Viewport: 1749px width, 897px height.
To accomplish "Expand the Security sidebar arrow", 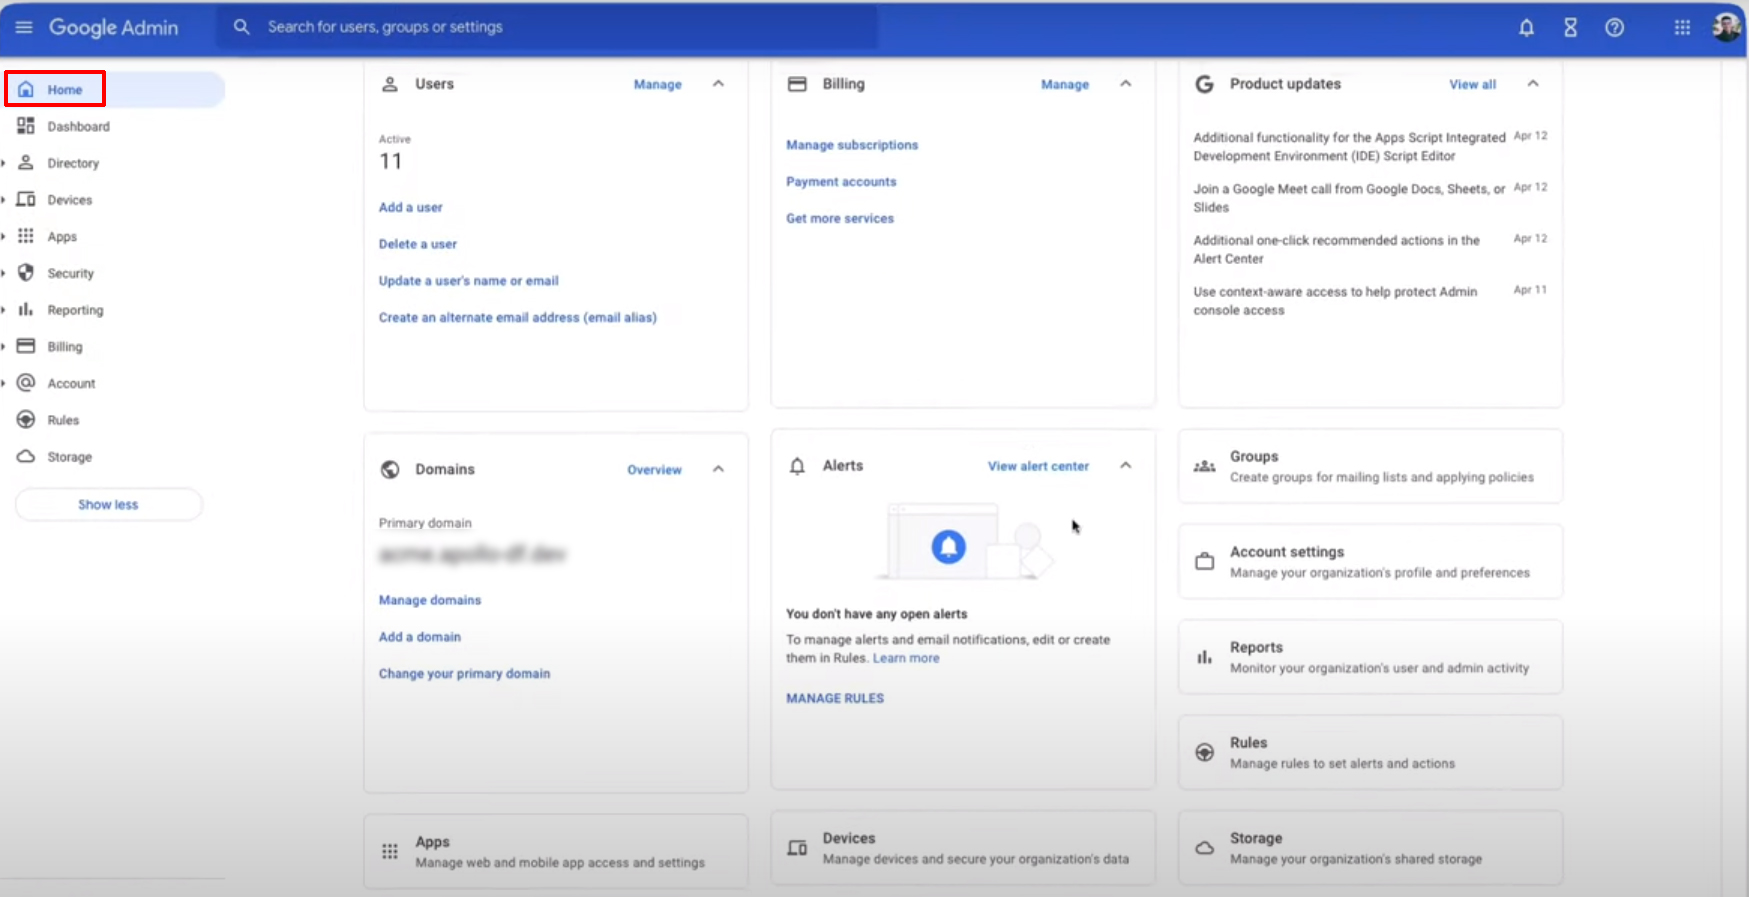I will (4, 273).
